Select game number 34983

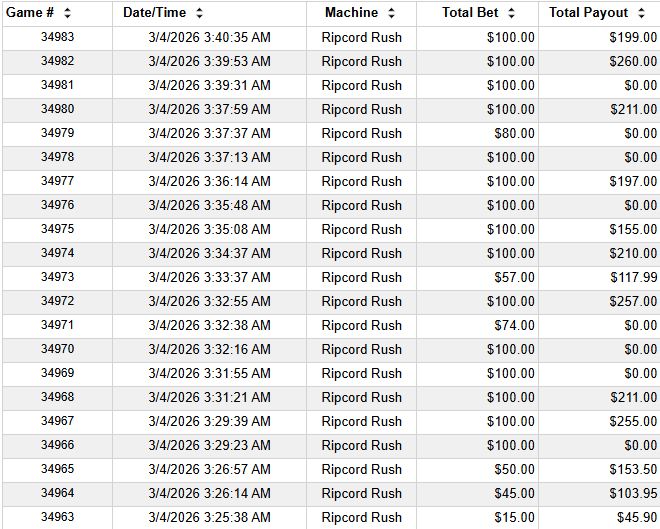(57, 37)
